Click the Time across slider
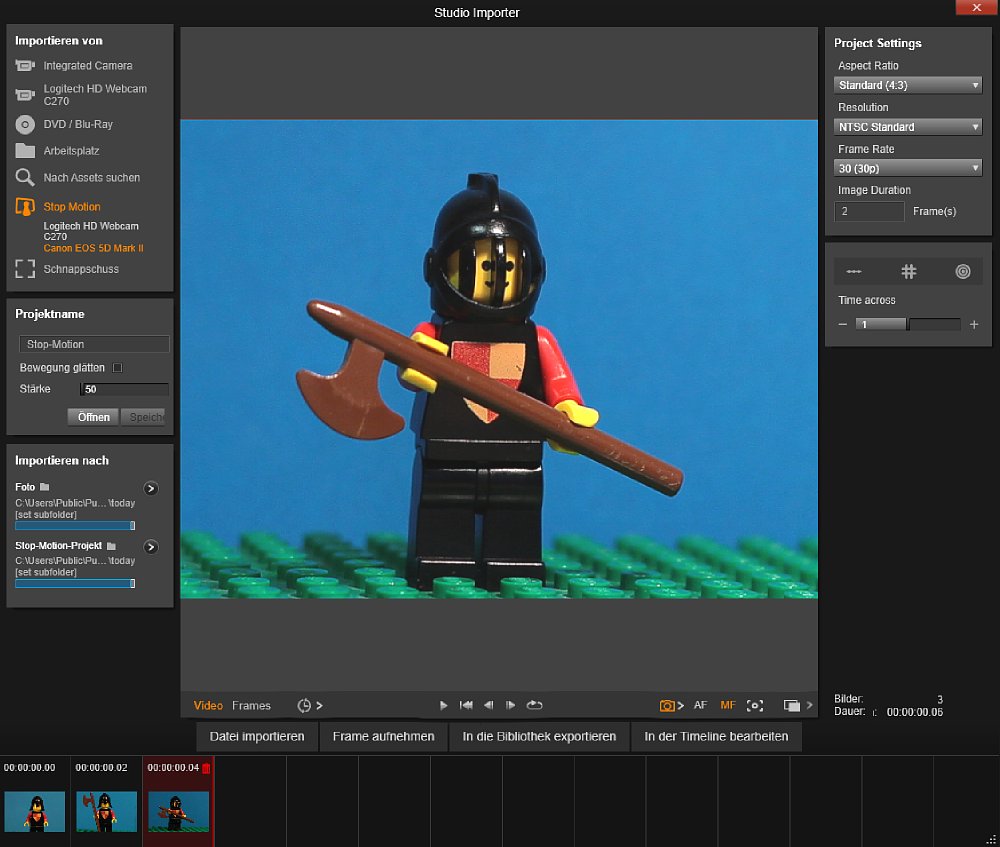This screenshot has width=1000, height=847. [907, 324]
